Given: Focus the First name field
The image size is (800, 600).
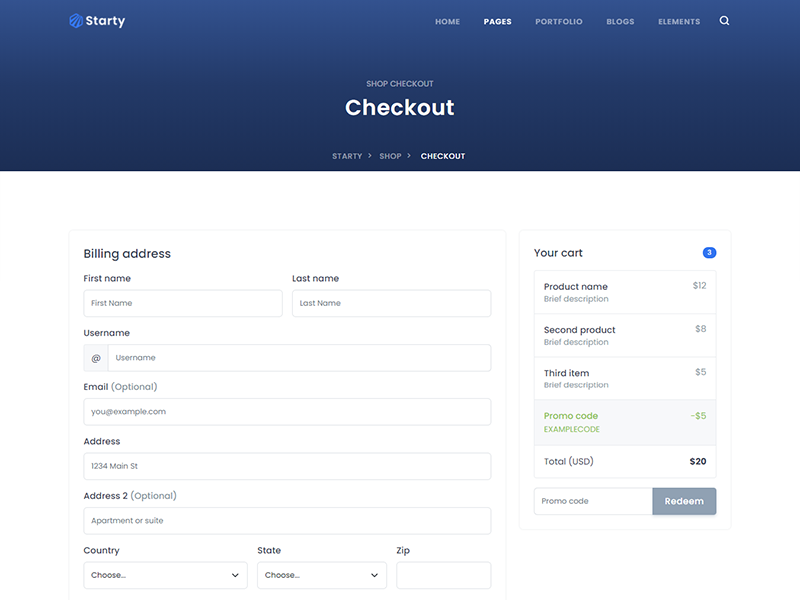Looking at the screenshot, I should [183, 303].
